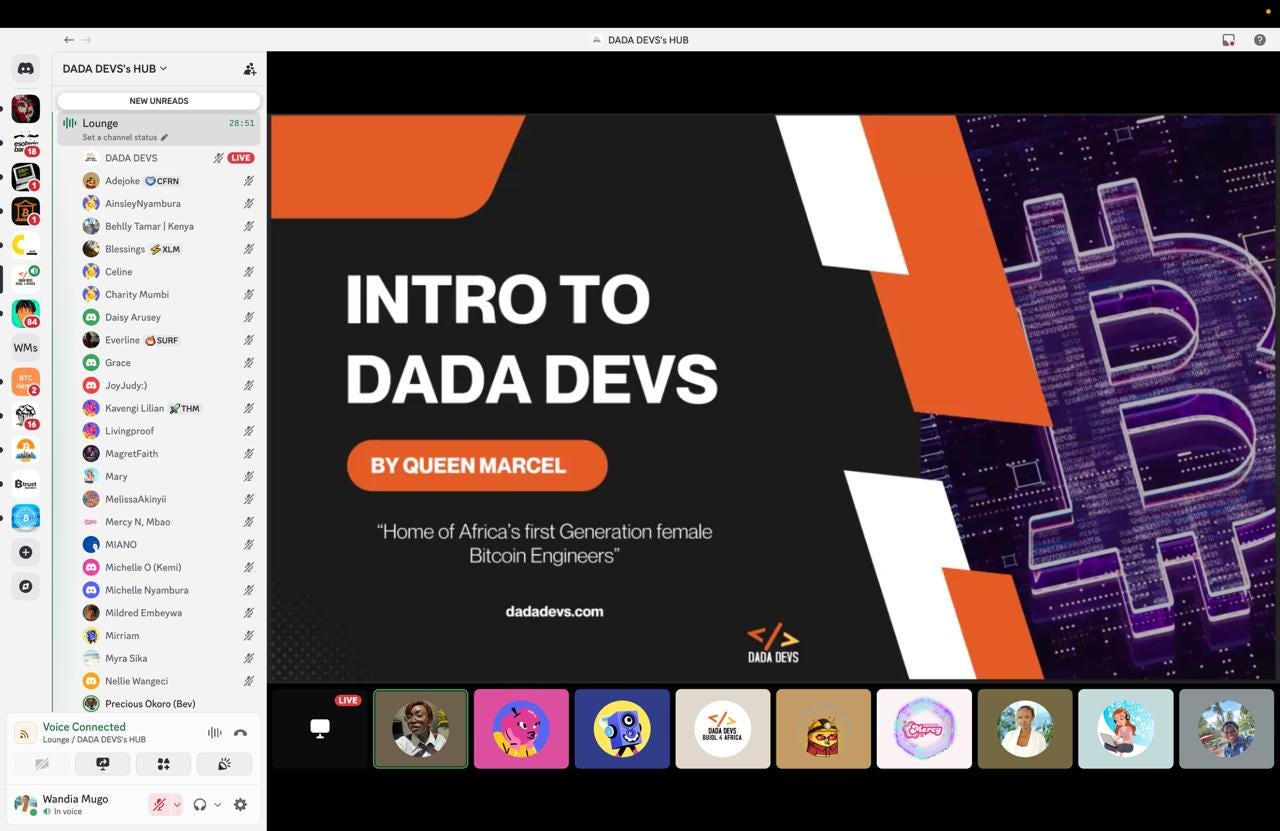Unmute the microphone

pyautogui.click(x=158, y=804)
